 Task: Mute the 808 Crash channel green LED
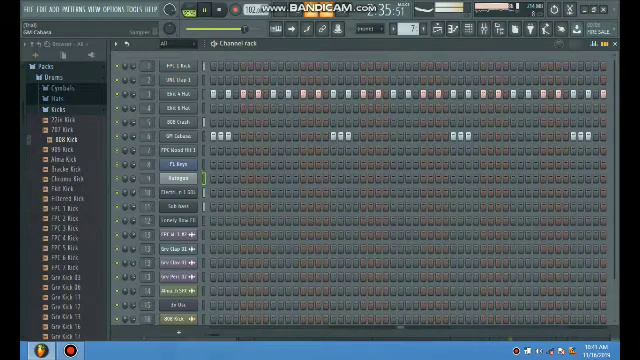tap(117, 122)
